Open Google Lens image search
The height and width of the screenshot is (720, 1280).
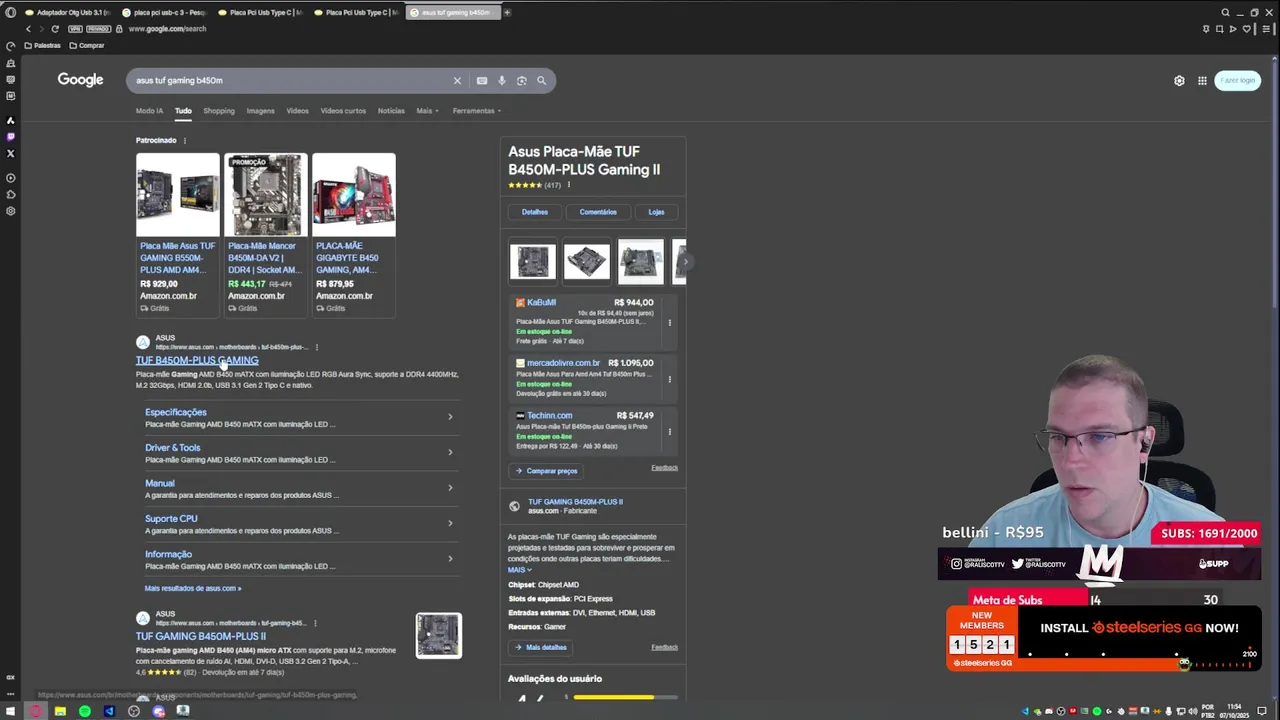[521, 80]
